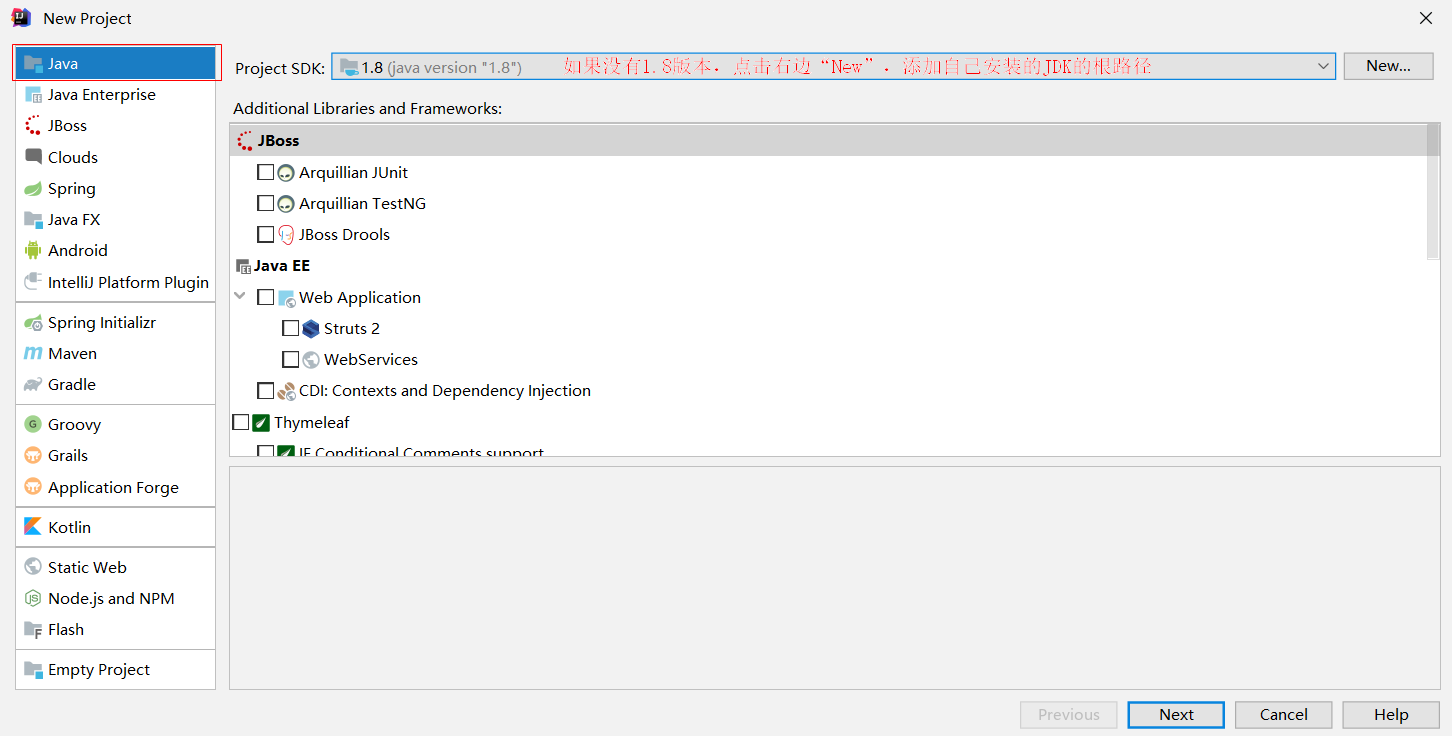The width and height of the screenshot is (1452, 736).
Task: Check the Struts 2 framework option
Action: (290, 328)
